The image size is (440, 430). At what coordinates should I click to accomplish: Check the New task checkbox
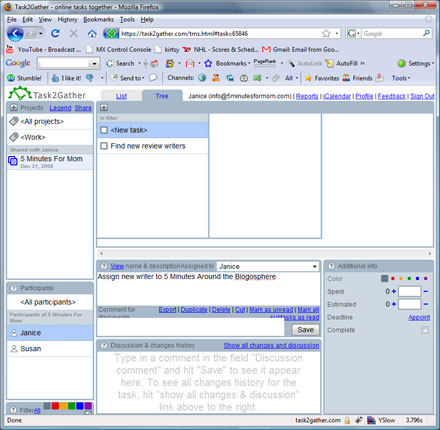pos(104,130)
